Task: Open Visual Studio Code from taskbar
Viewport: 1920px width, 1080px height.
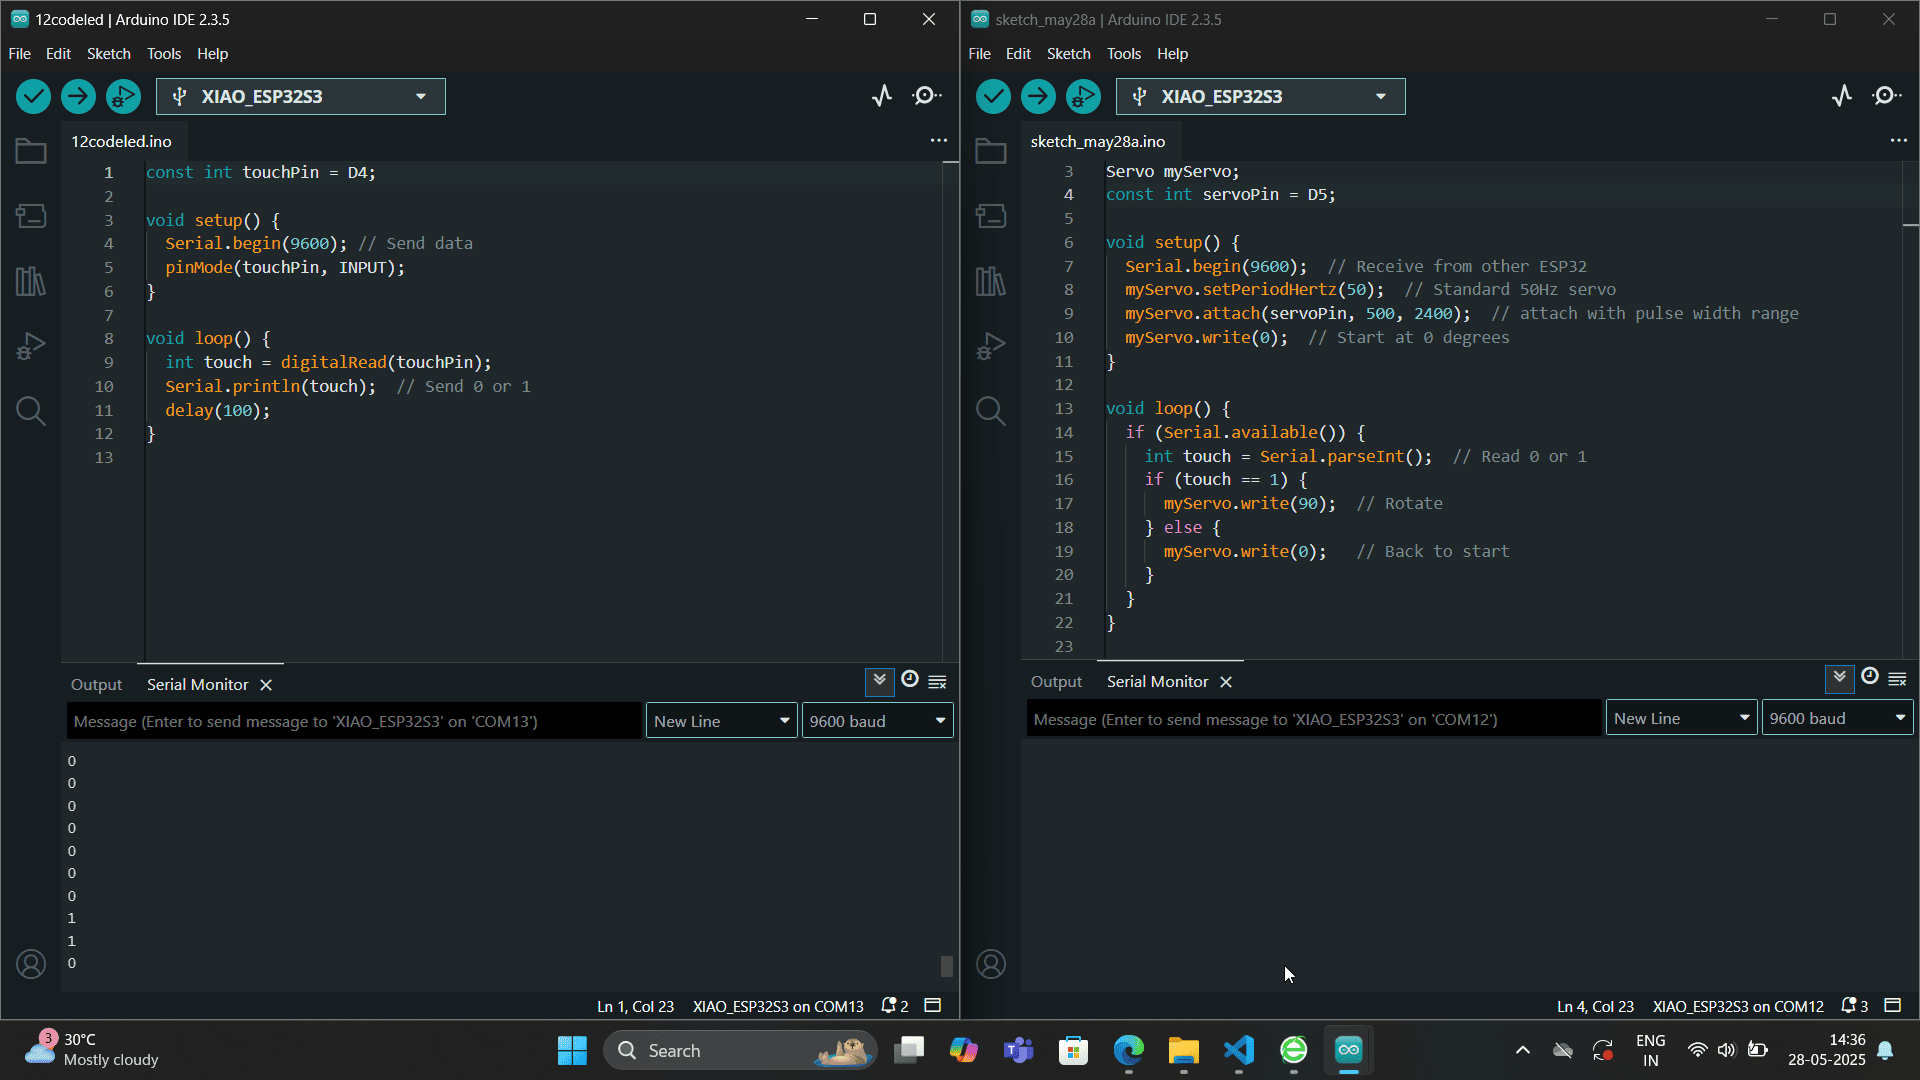Action: point(1238,1050)
